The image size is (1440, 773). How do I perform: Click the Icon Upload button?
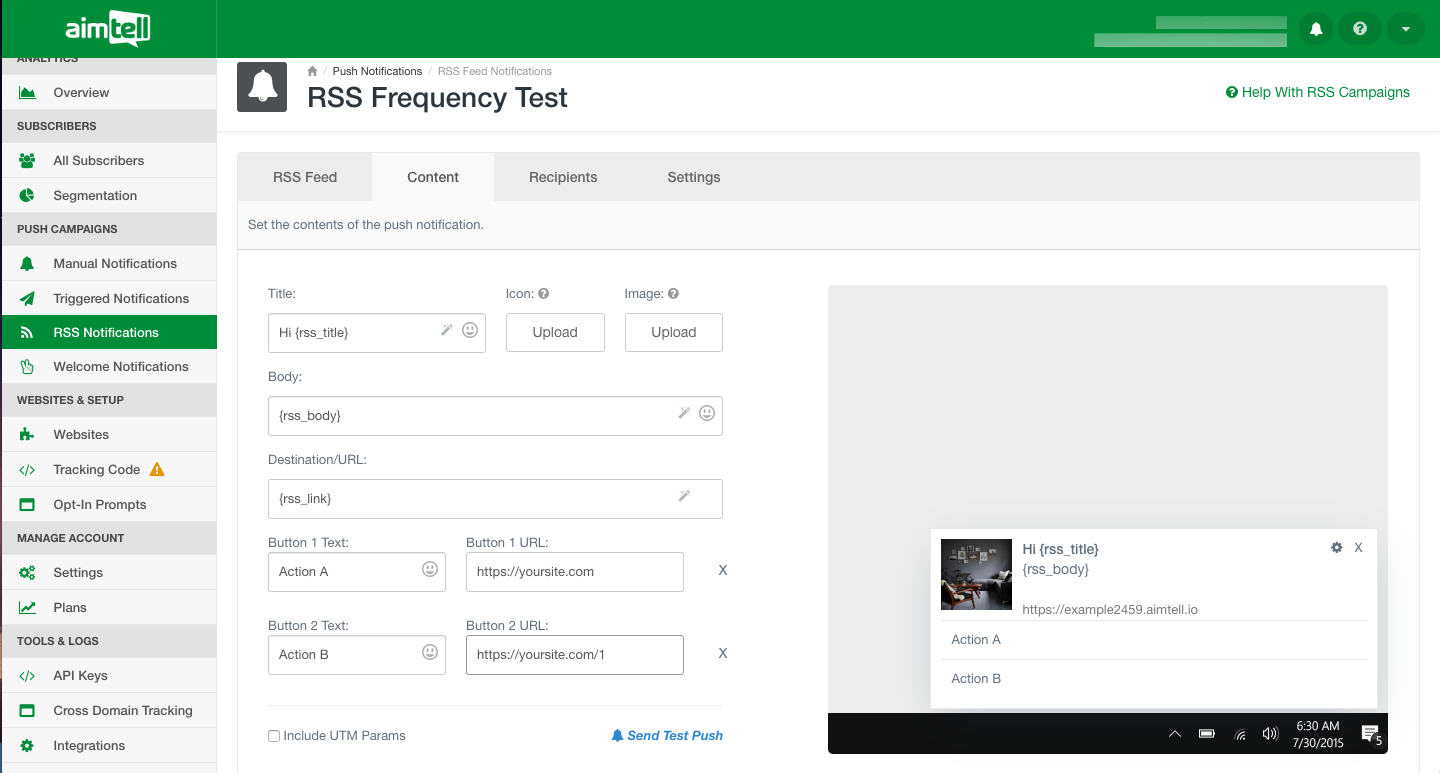coord(555,332)
